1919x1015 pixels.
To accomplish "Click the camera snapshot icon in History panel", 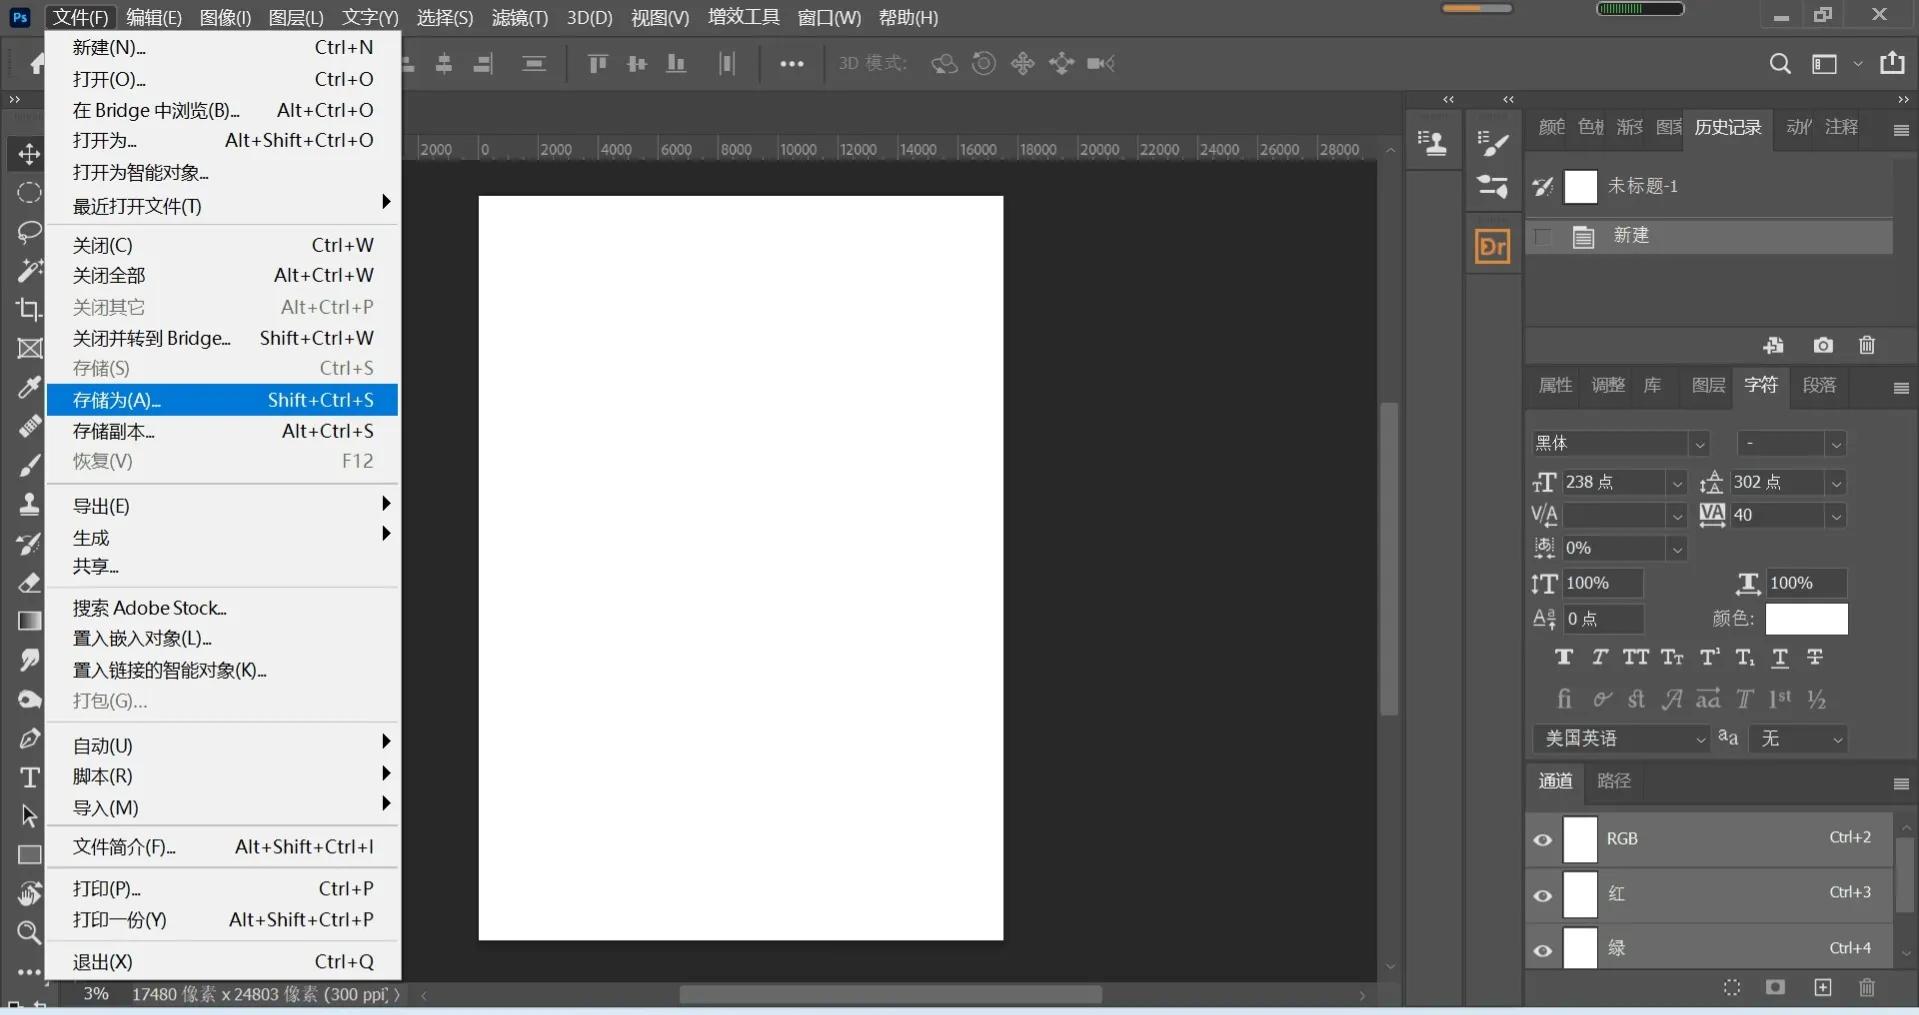I will tap(1823, 345).
